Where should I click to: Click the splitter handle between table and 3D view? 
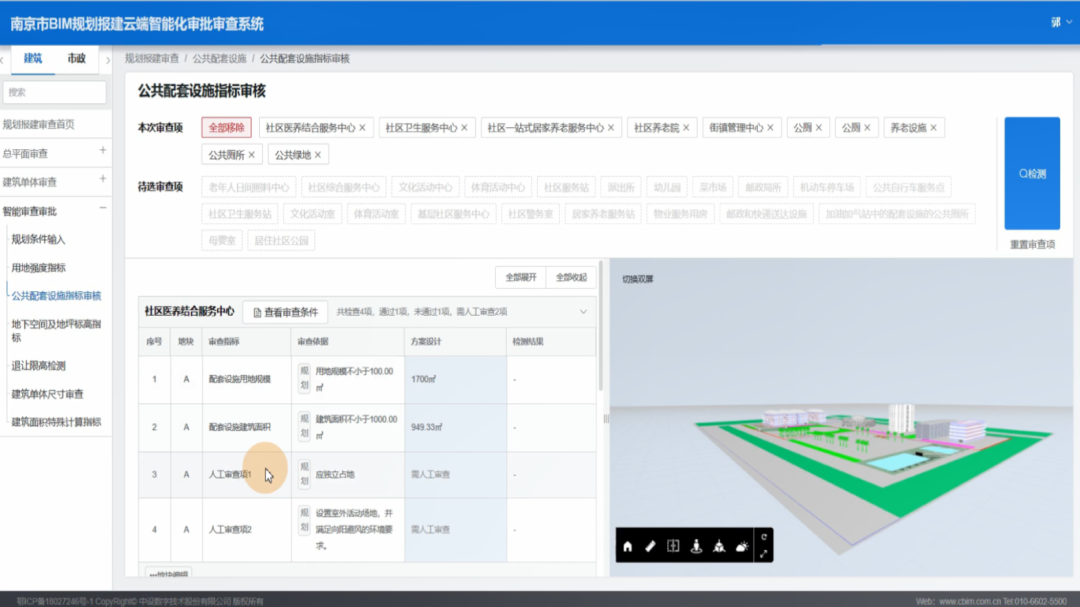(x=606, y=418)
